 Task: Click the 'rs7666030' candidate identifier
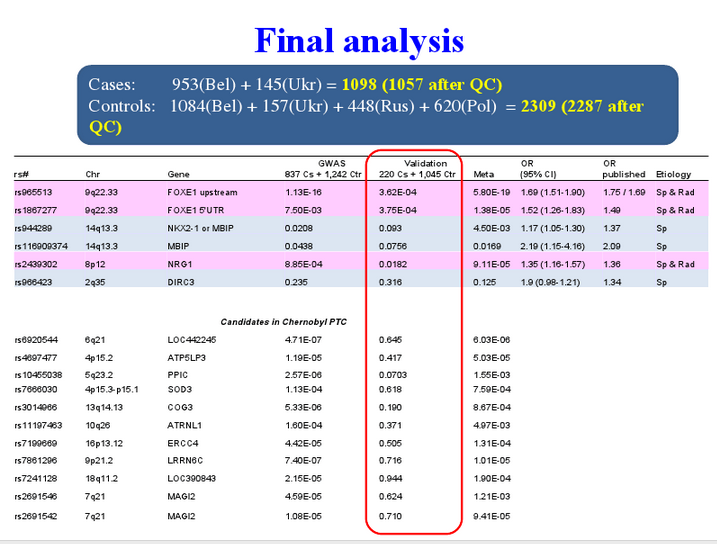pyautogui.click(x=36, y=389)
